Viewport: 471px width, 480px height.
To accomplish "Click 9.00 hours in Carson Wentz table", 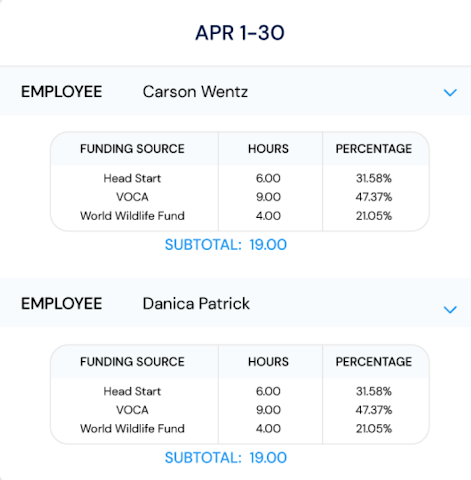I will coord(268,197).
